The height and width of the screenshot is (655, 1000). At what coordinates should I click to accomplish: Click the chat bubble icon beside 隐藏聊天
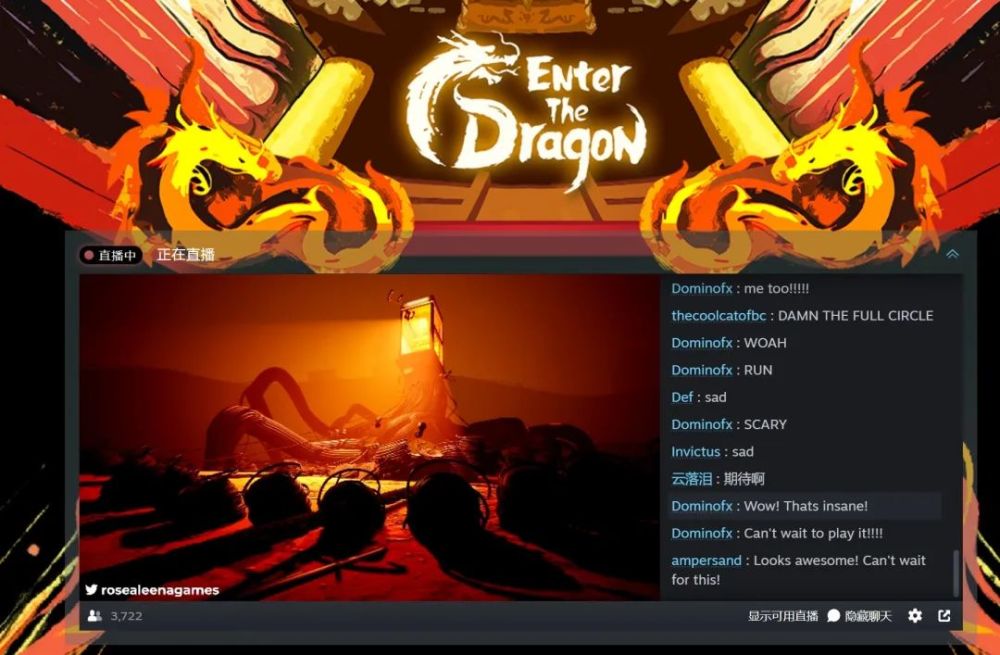tap(834, 615)
